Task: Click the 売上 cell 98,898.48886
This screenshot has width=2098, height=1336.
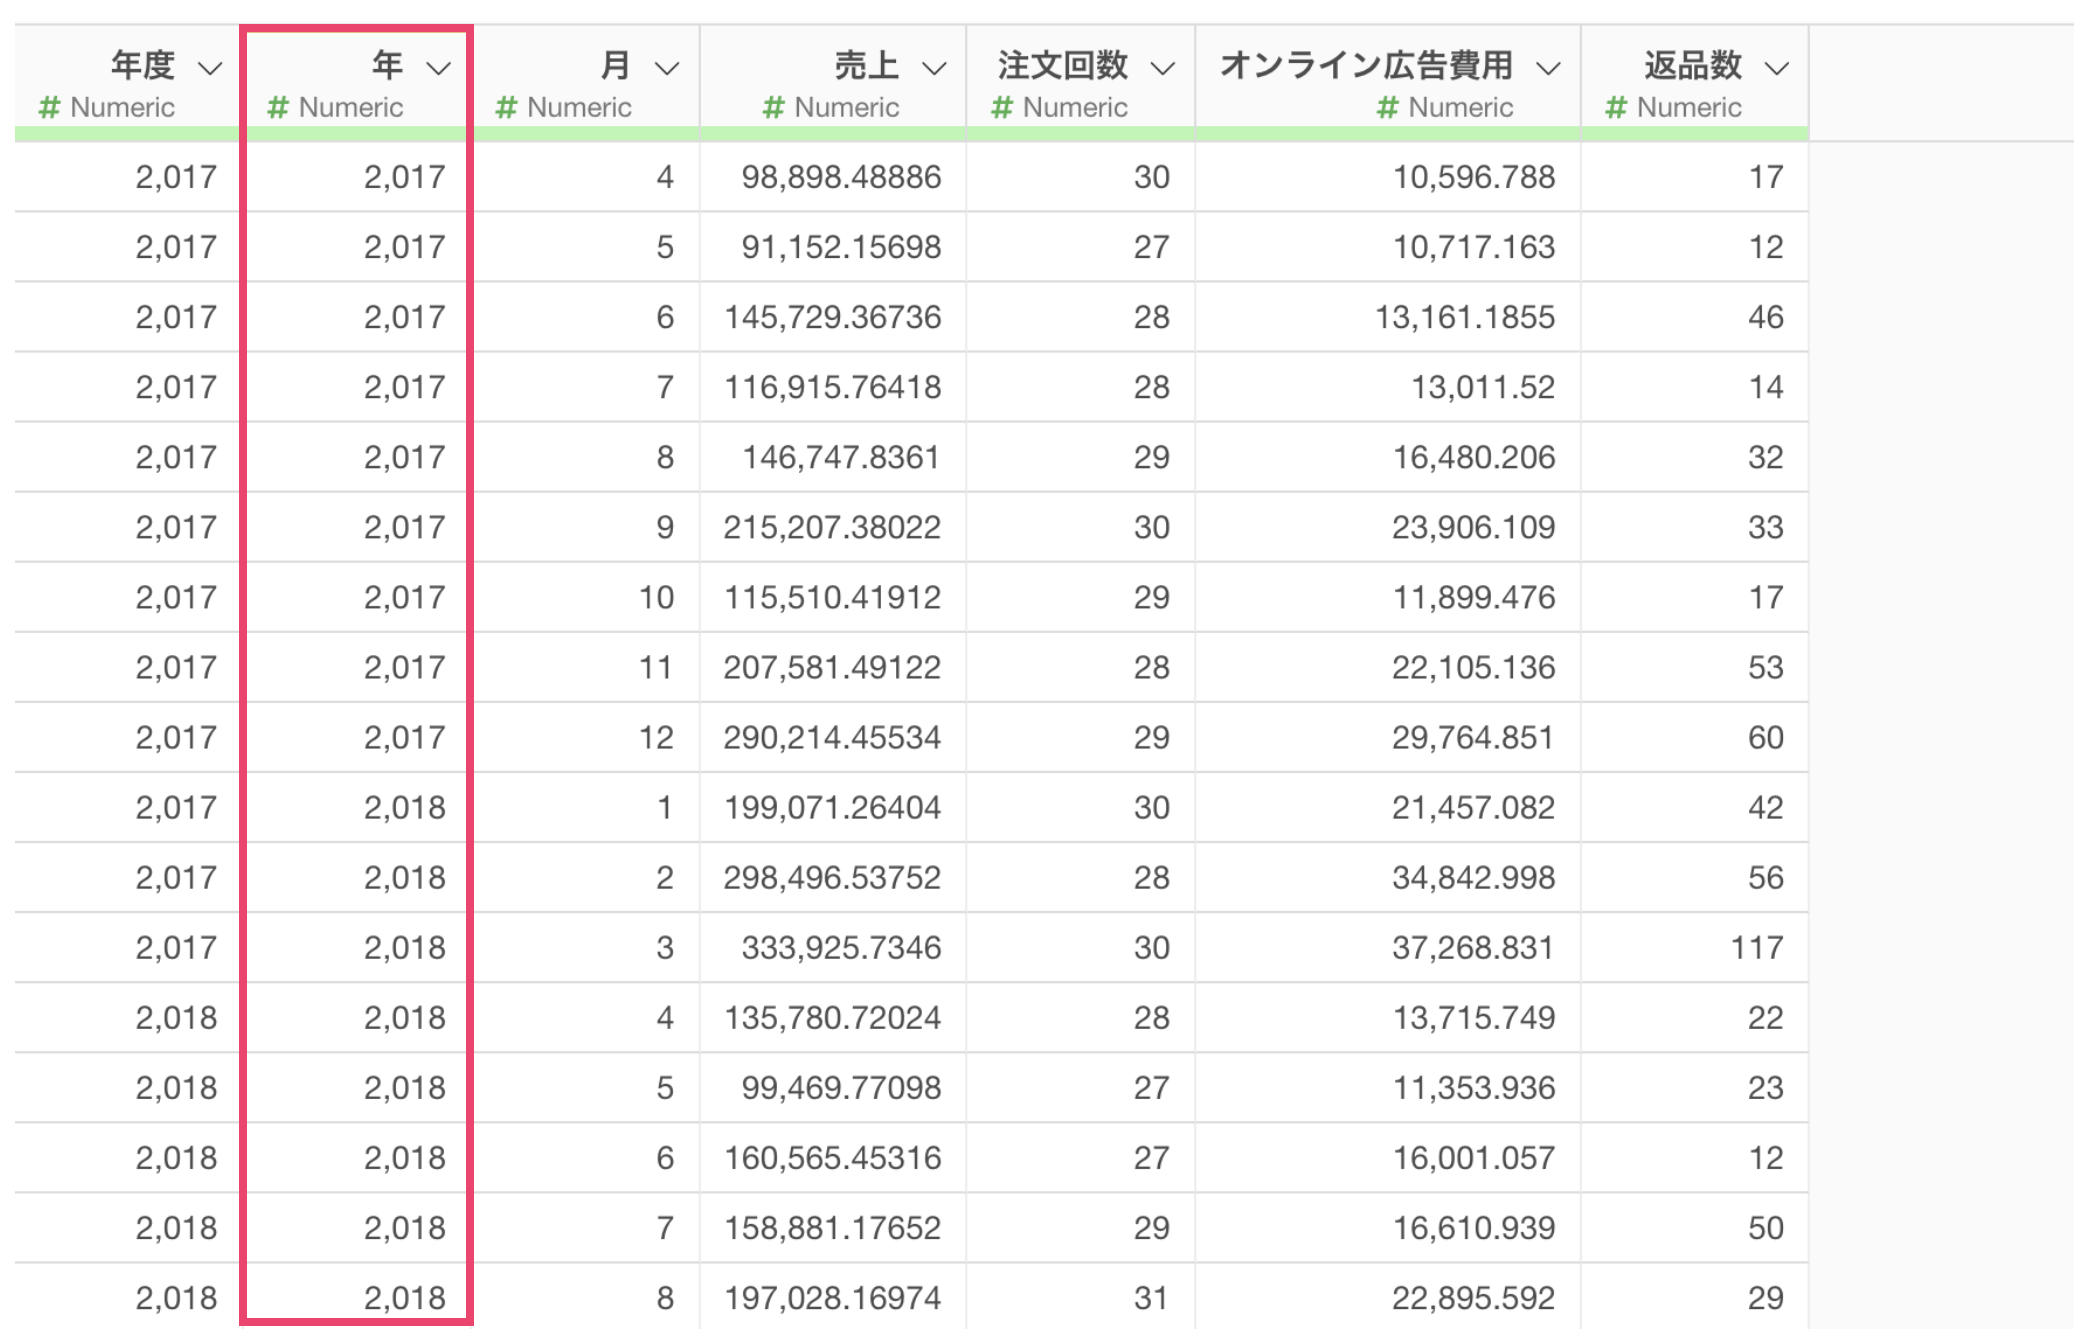Action: [x=840, y=177]
